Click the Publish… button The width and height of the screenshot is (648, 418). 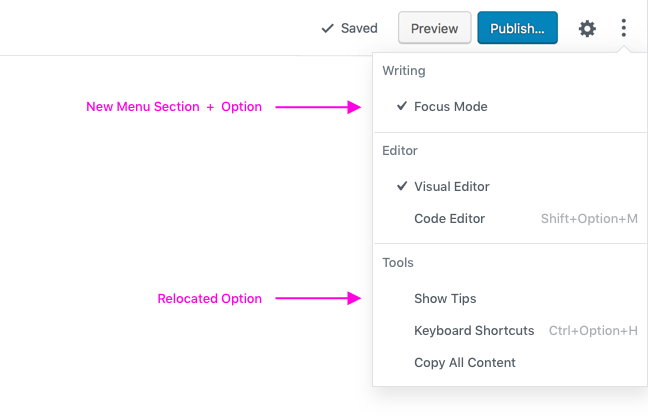tap(517, 28)
